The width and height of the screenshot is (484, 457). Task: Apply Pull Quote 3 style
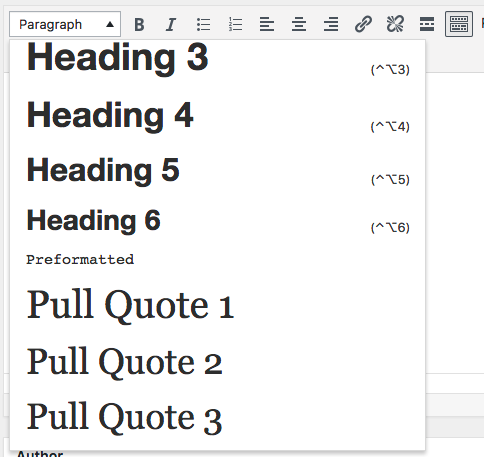click(x=218, y=417)
